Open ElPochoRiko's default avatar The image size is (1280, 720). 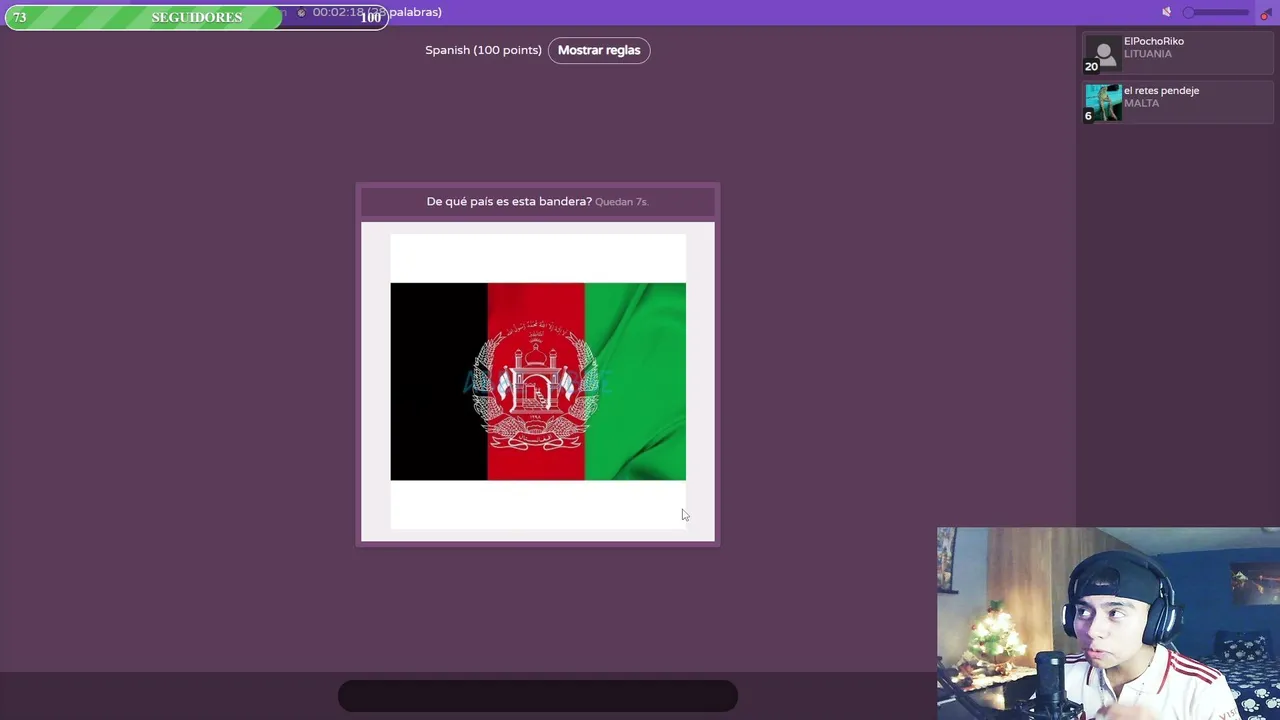point(1103,55)
